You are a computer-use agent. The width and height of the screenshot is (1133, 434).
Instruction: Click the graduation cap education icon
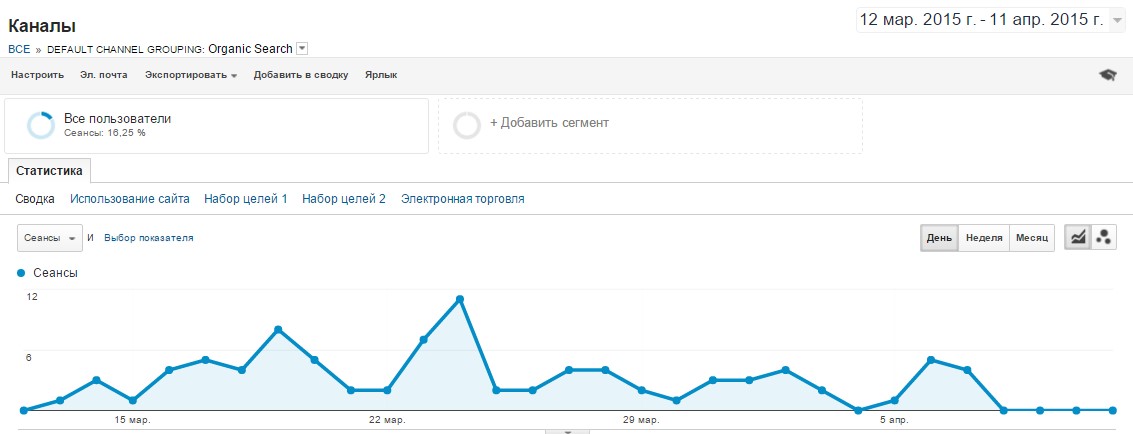[1107, 75]
